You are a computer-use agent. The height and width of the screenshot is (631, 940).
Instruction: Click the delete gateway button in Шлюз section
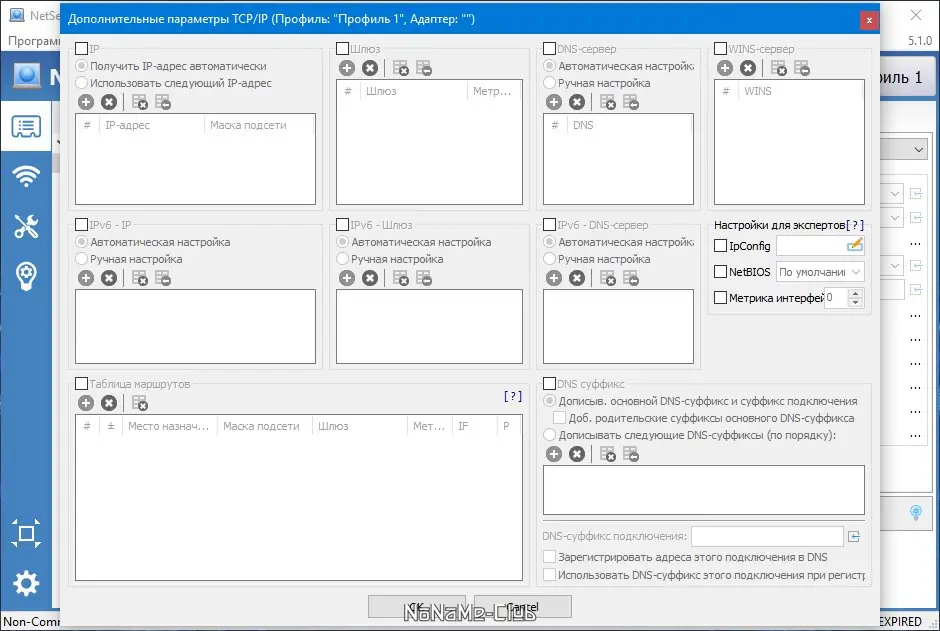[370, 68]
